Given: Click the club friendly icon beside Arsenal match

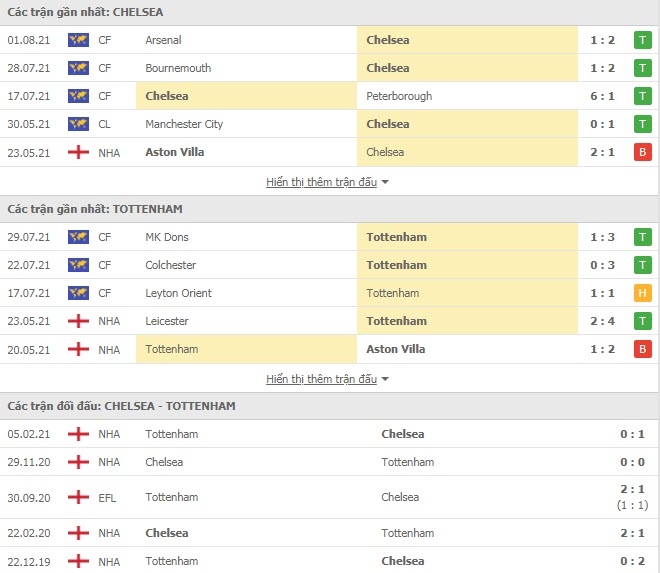Looking at the screenshot, I should click(78, 40).
